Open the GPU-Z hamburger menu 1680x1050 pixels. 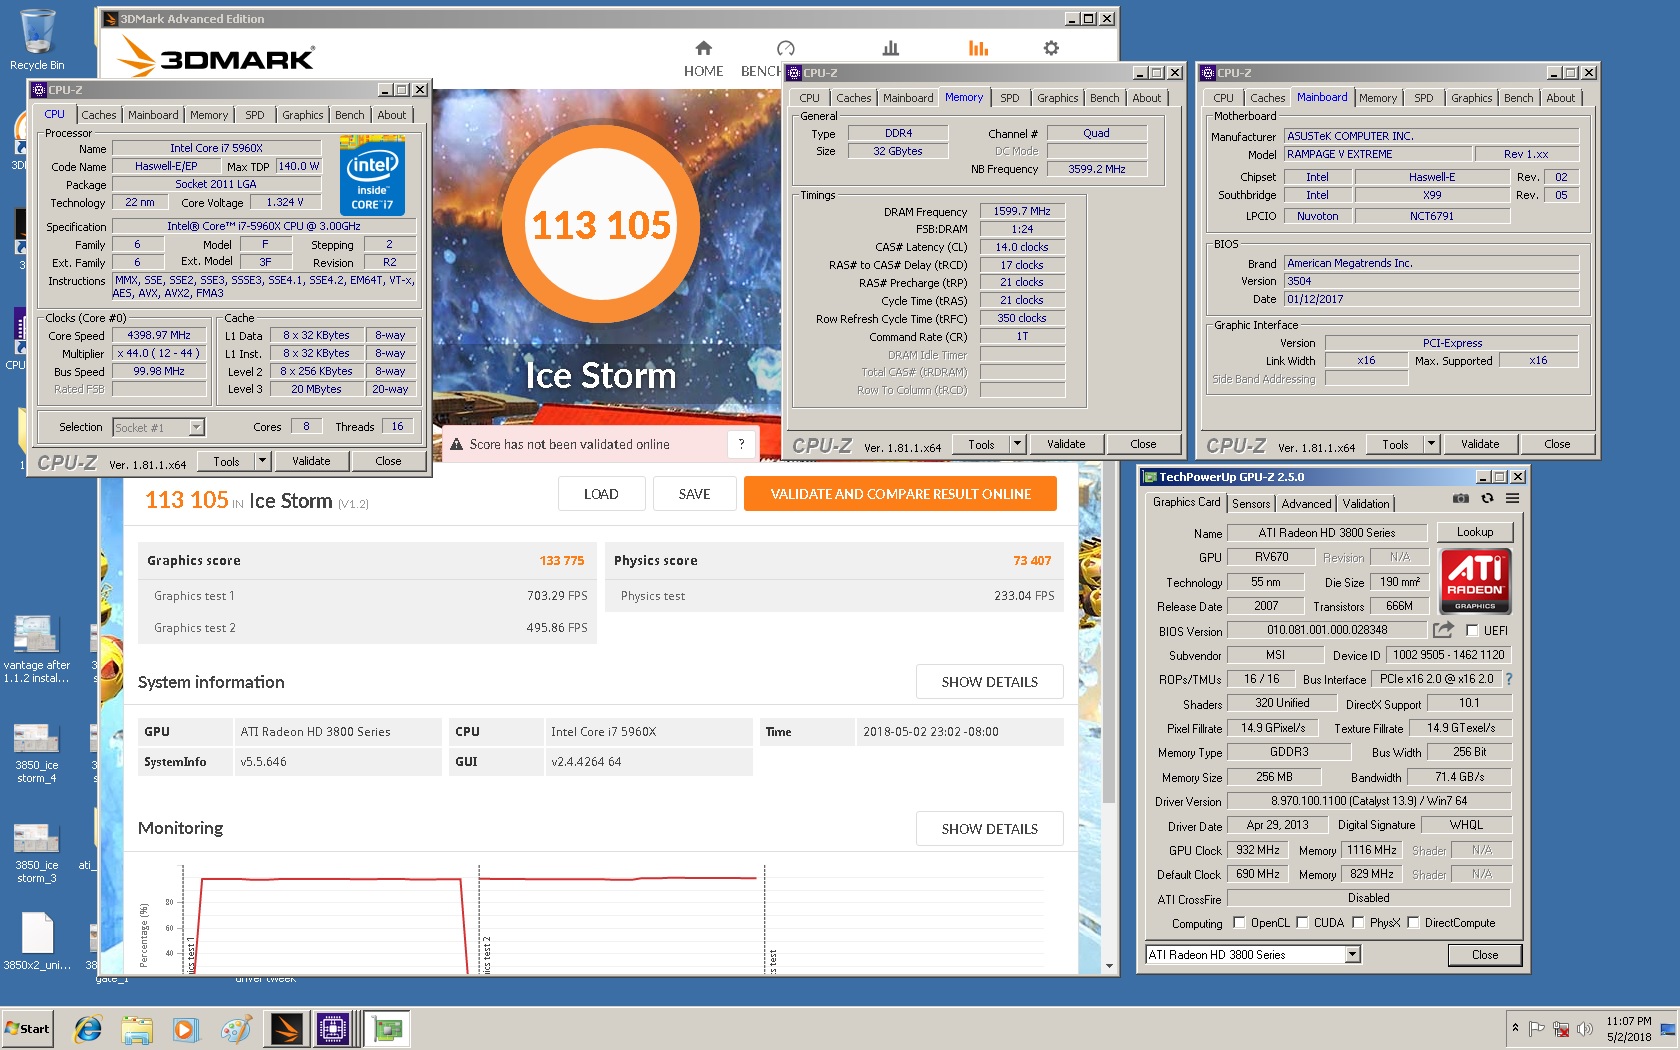(x=1512, y=498)
